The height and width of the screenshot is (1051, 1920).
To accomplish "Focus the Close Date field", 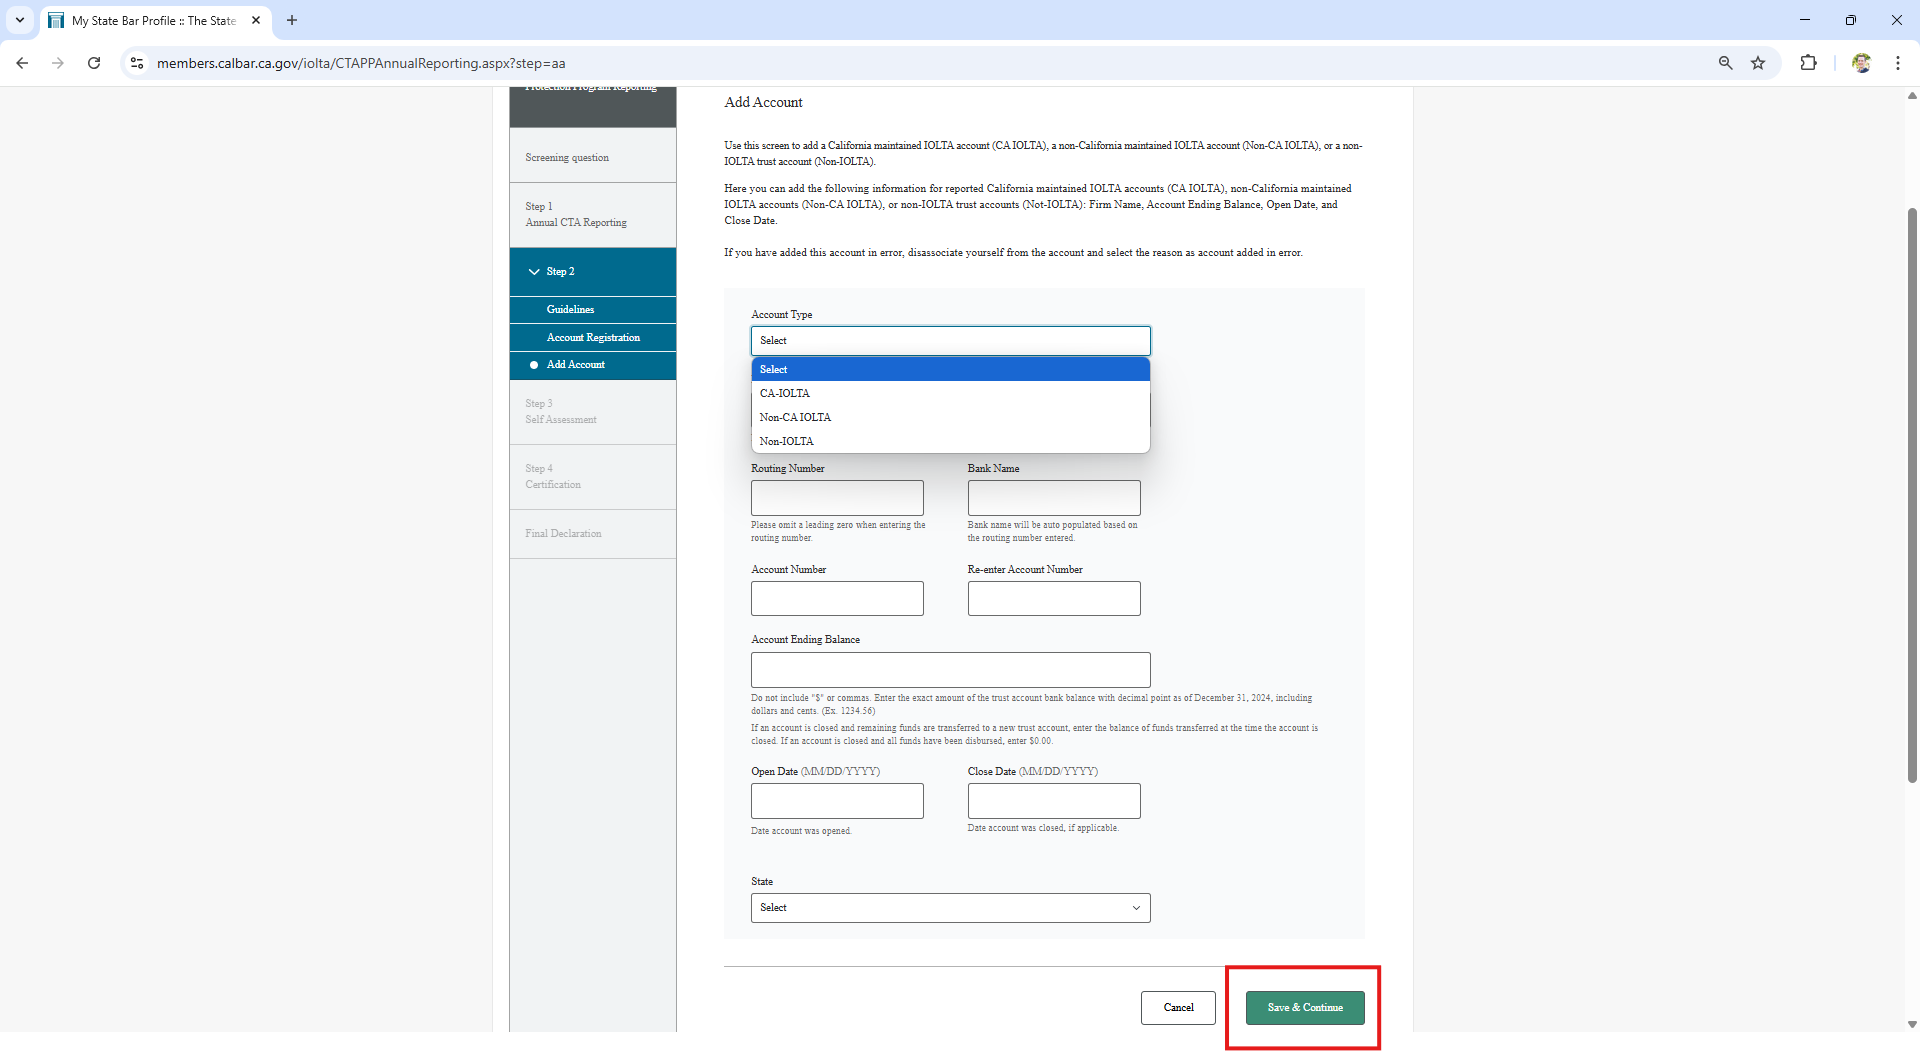I will pos(1054,801).
